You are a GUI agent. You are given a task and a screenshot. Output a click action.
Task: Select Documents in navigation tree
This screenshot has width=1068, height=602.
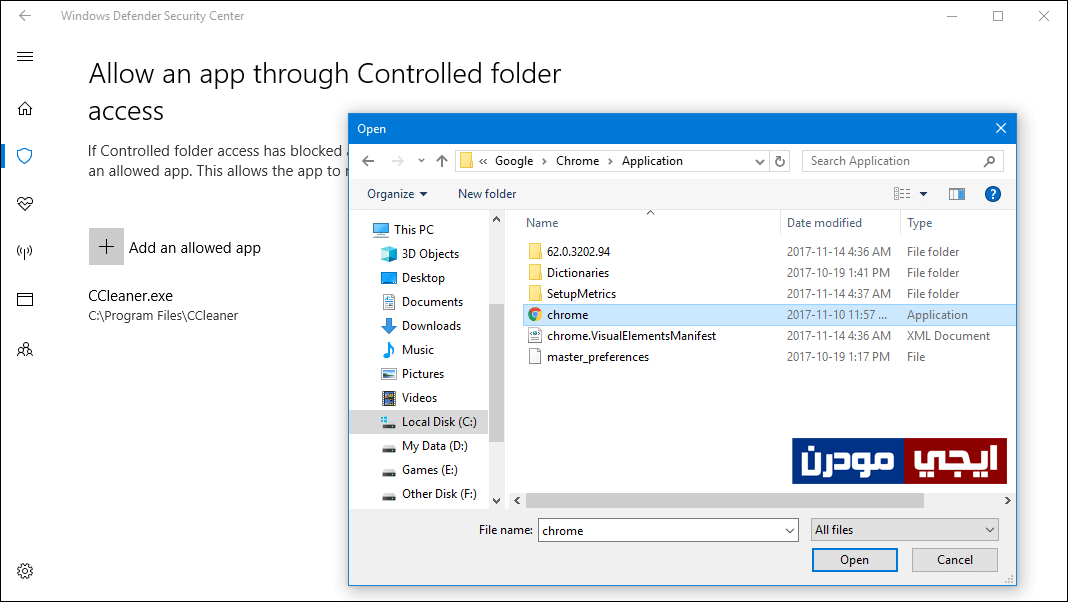432,302
